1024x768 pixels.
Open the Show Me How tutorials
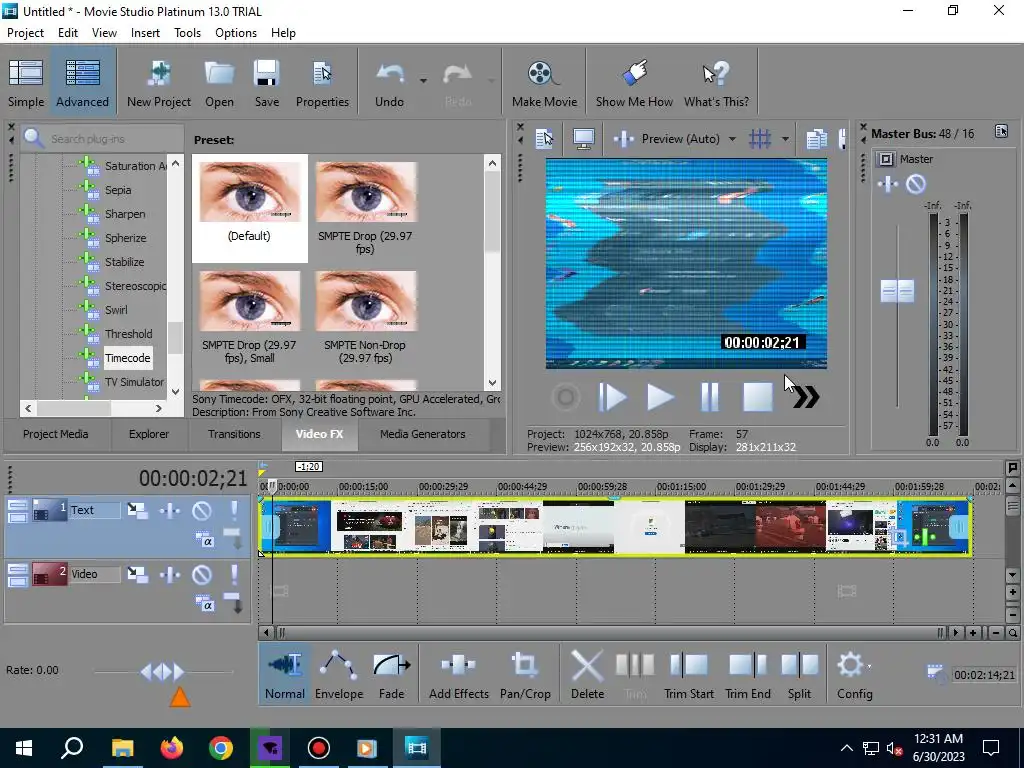point(633,82)
